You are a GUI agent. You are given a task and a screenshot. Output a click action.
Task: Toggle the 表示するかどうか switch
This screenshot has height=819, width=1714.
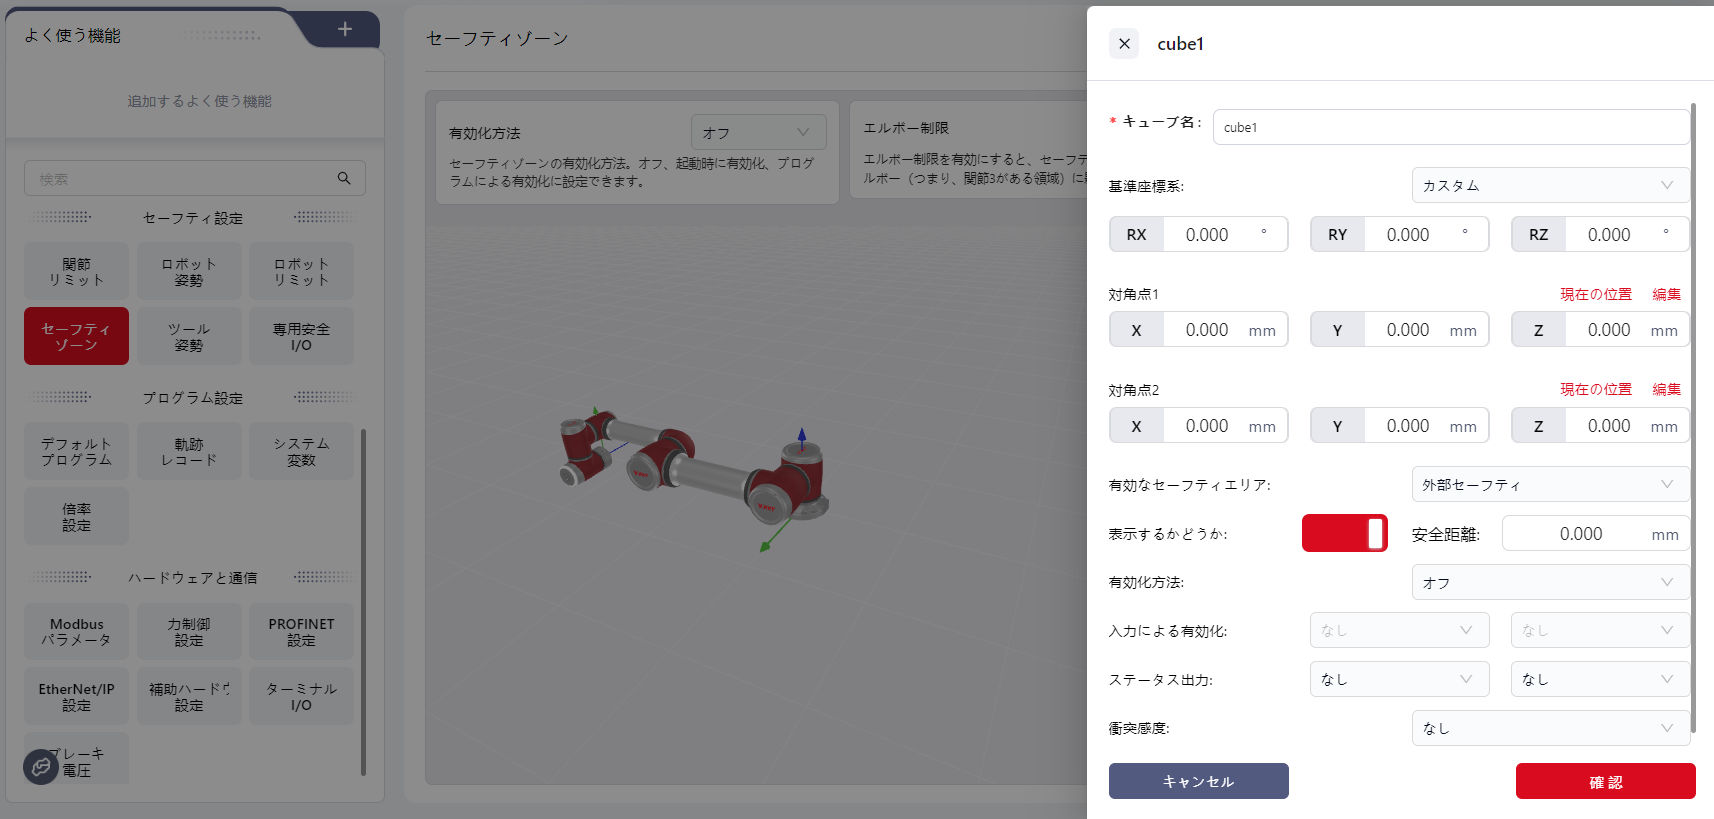[x=1344, y=534]
